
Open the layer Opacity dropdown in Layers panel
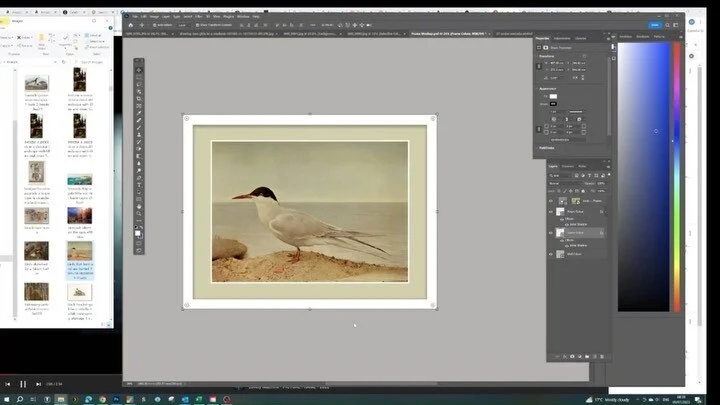[x=601, y=184]
